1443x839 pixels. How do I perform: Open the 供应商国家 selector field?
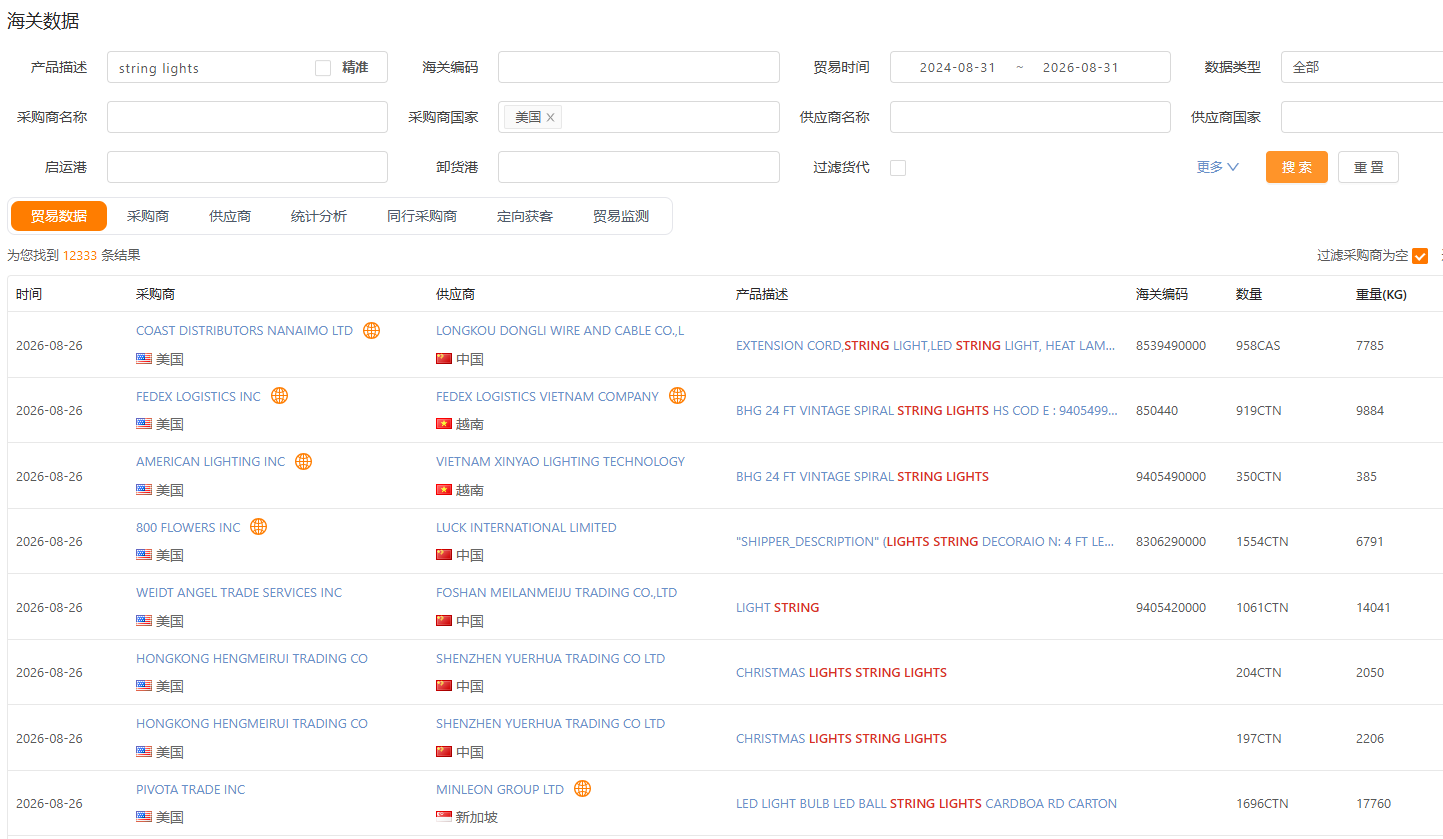1361,117
